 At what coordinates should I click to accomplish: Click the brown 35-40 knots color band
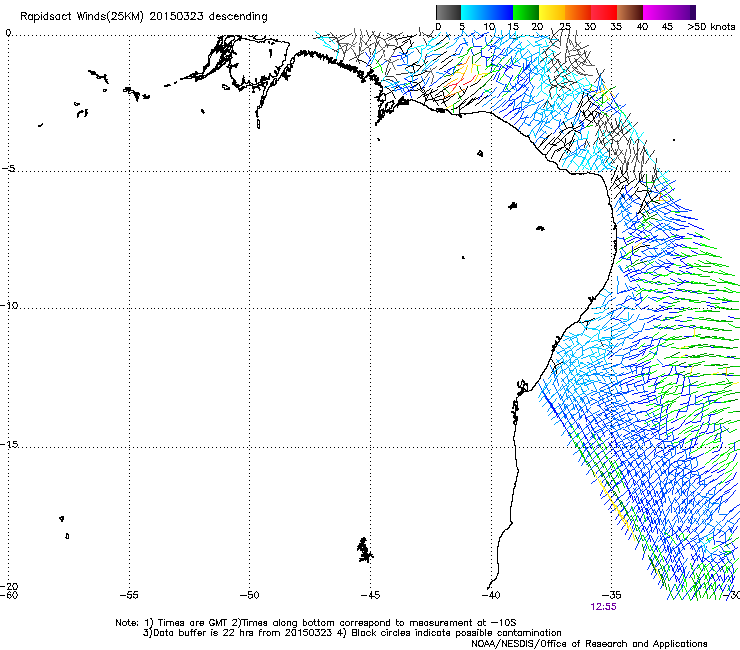(x=630, y=12)
